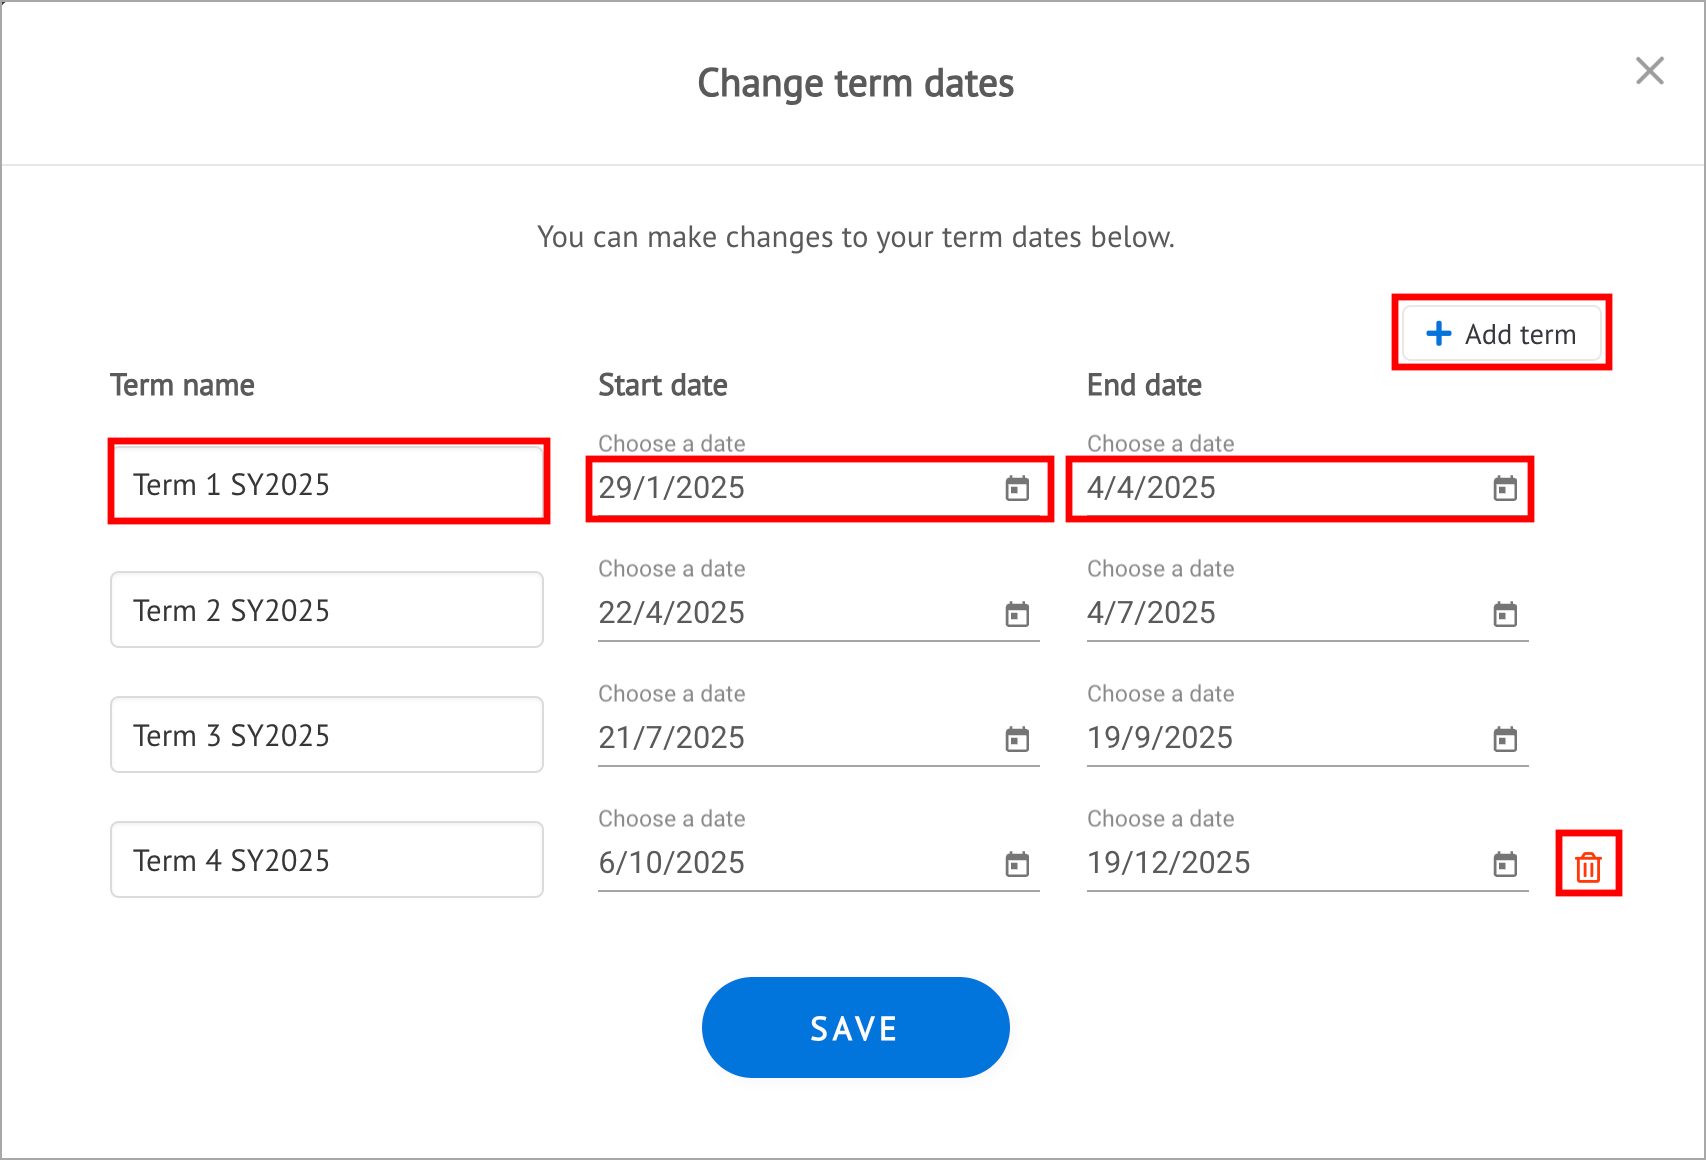Viewport: 1706px width, 1160px height.
Task: Edit the Term 2 SY2025 name field
Action: point(327,610)
